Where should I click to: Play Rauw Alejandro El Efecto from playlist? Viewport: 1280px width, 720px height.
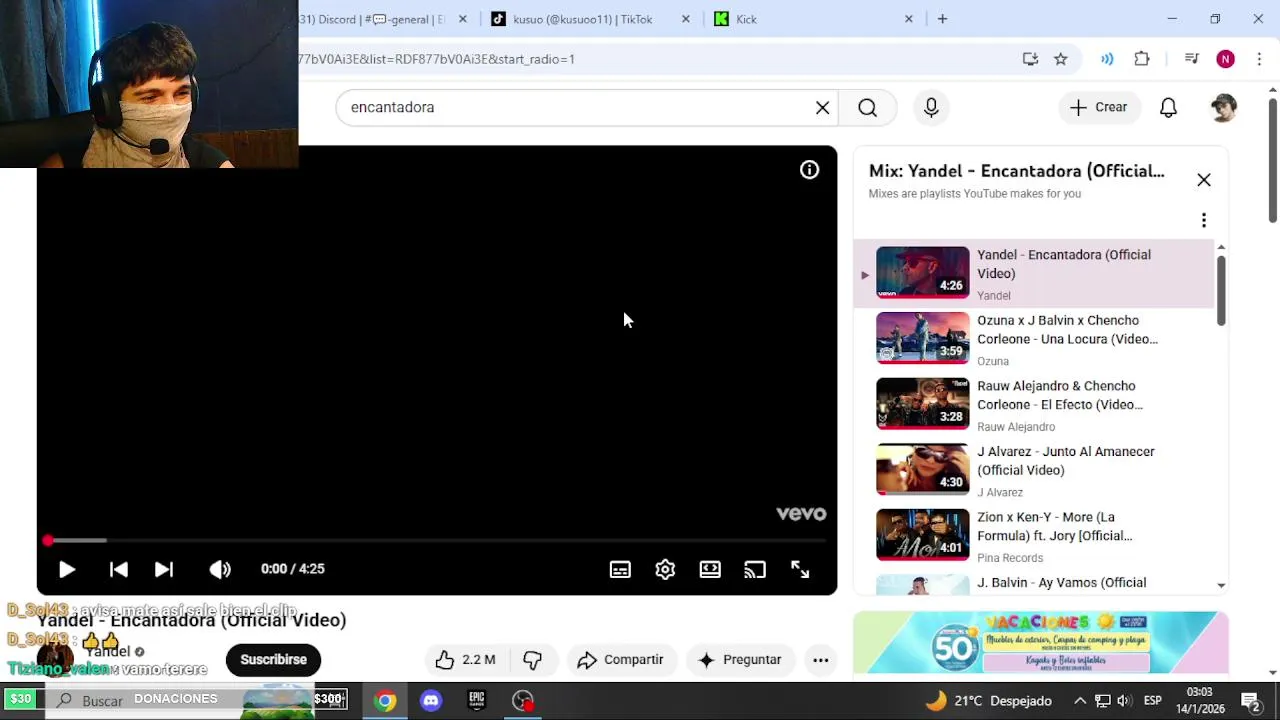coord(1035,405)
